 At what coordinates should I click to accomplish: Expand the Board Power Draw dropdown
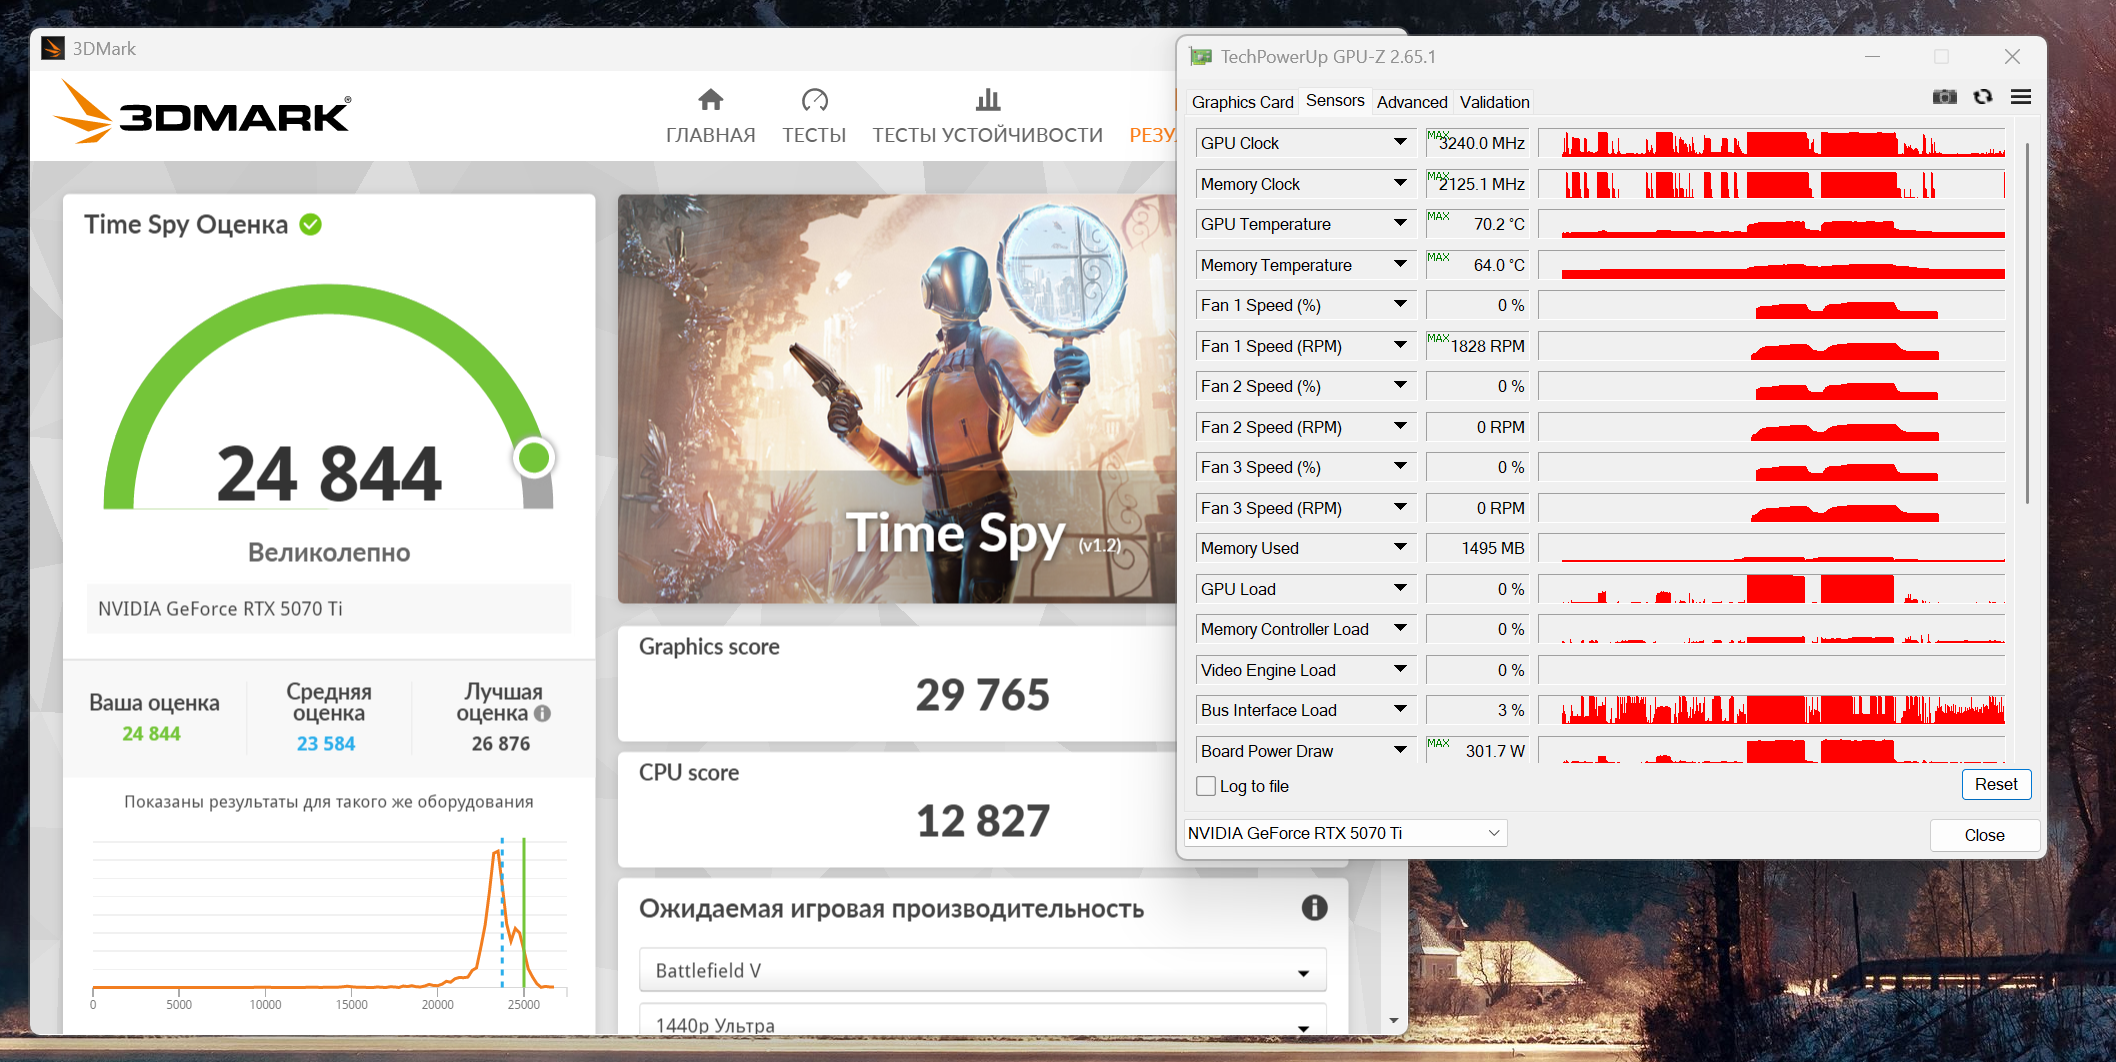click(1400, 751)
